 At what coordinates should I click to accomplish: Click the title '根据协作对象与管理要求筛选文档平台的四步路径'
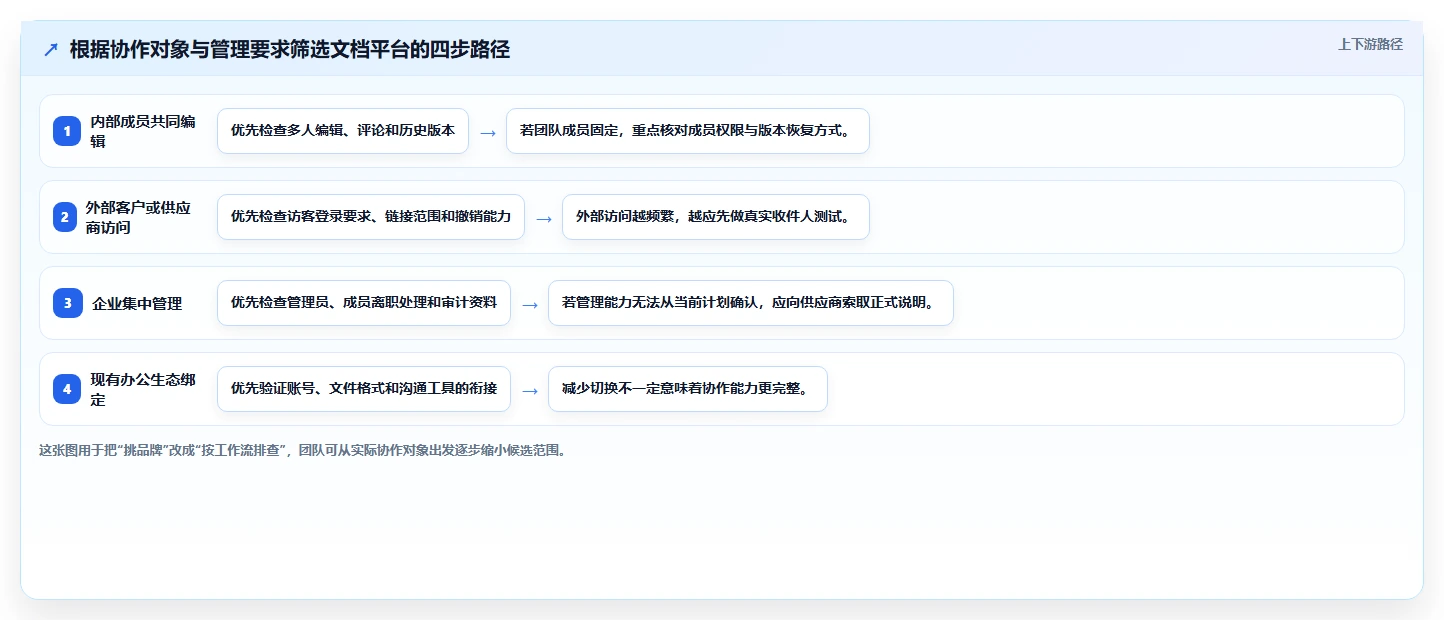[290, 50]
